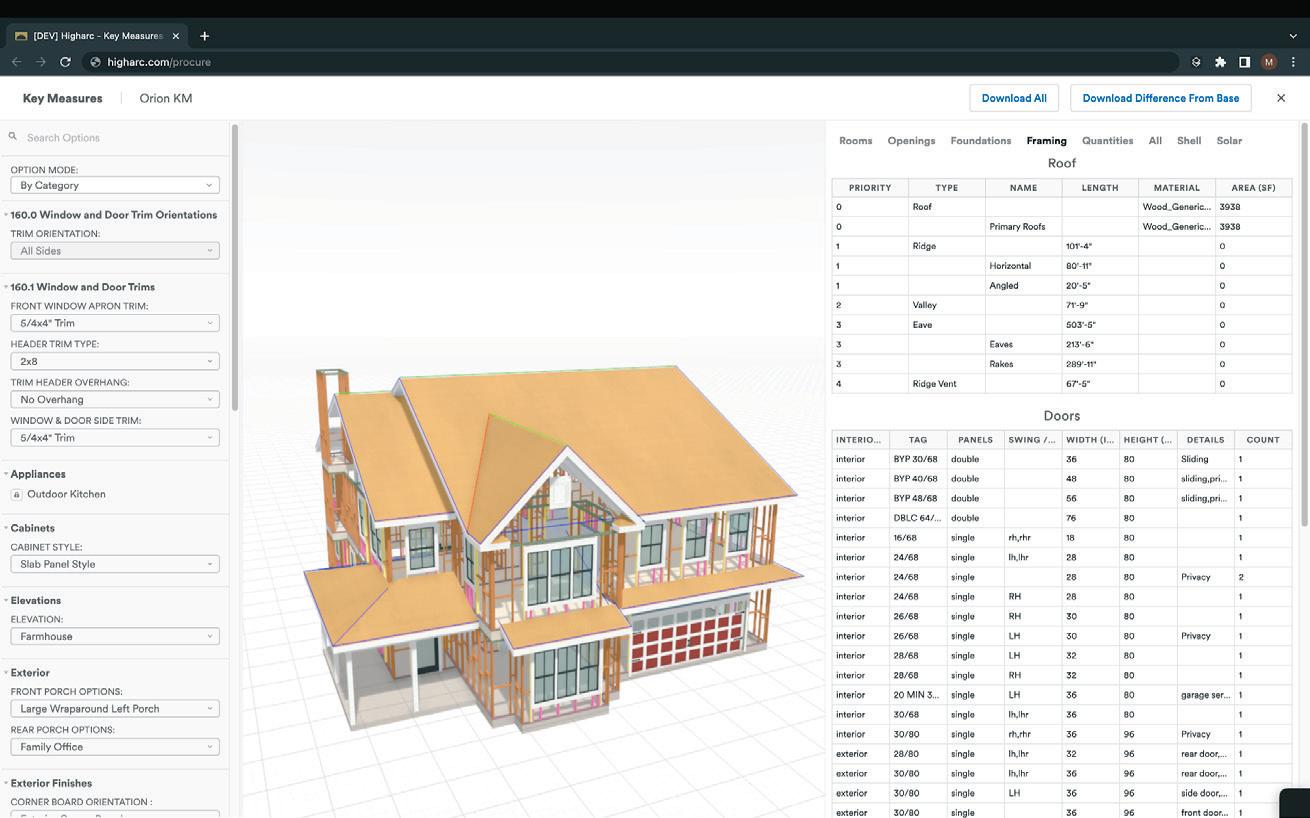Click Download Difference From Base

click(x=1160, y=98)
